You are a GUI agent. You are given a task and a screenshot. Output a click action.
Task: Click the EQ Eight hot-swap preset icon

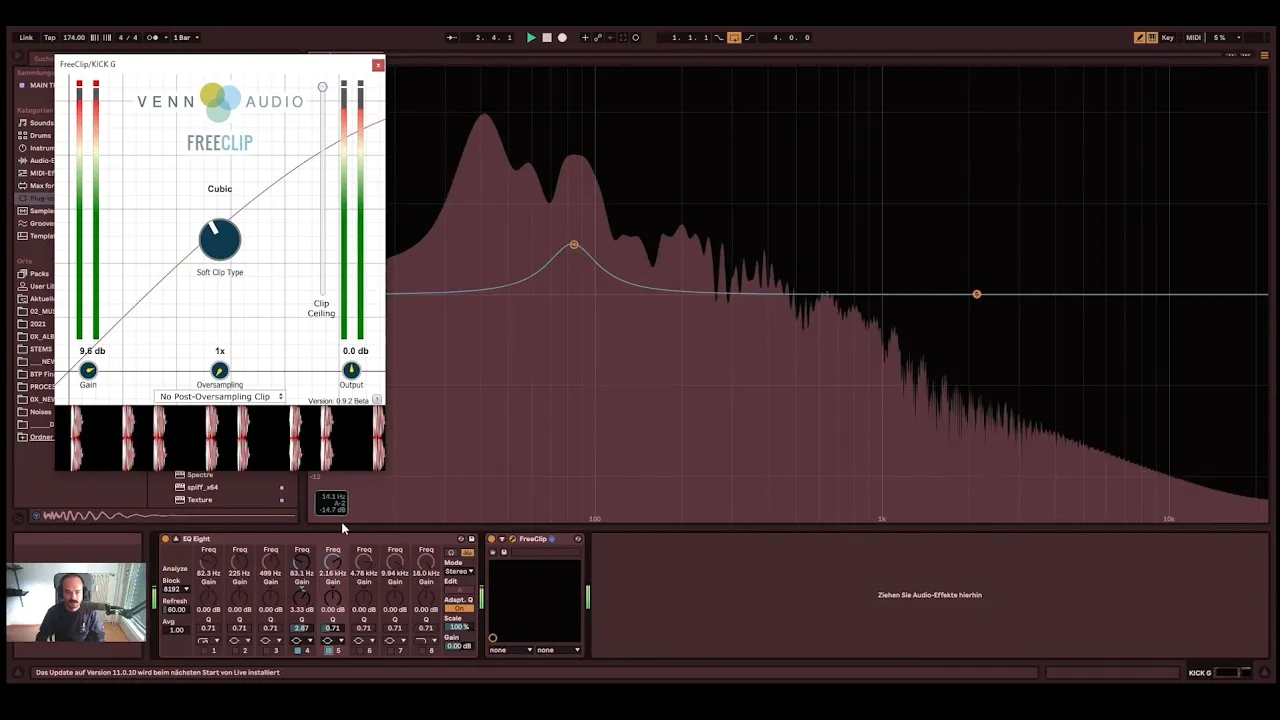461,539
